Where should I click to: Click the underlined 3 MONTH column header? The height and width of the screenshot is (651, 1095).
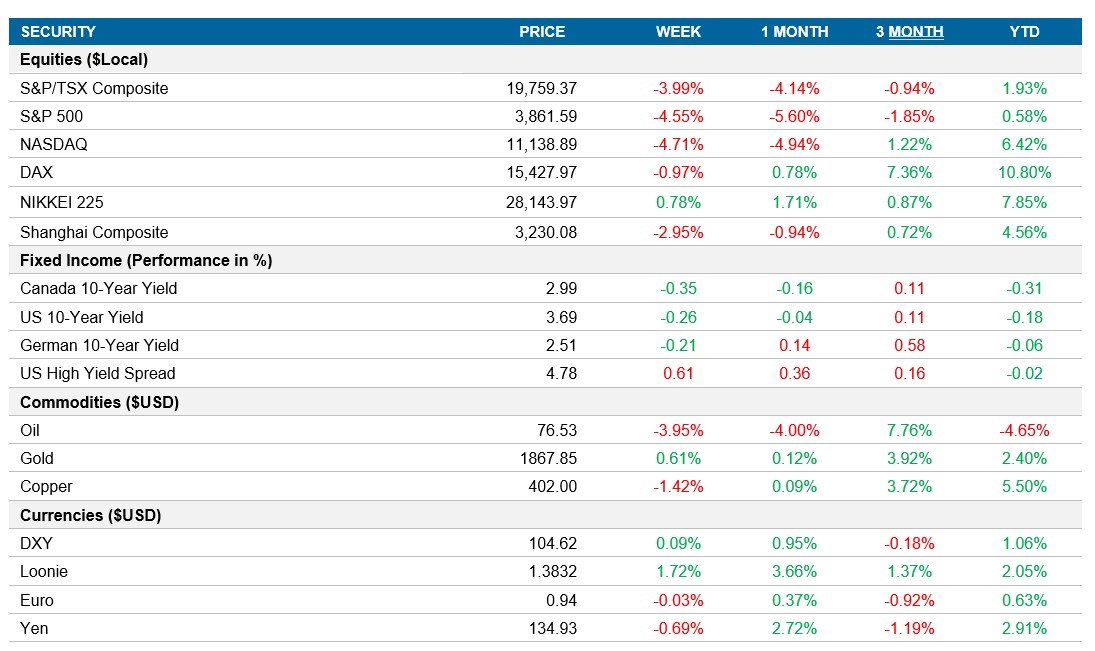pos(911,32)
